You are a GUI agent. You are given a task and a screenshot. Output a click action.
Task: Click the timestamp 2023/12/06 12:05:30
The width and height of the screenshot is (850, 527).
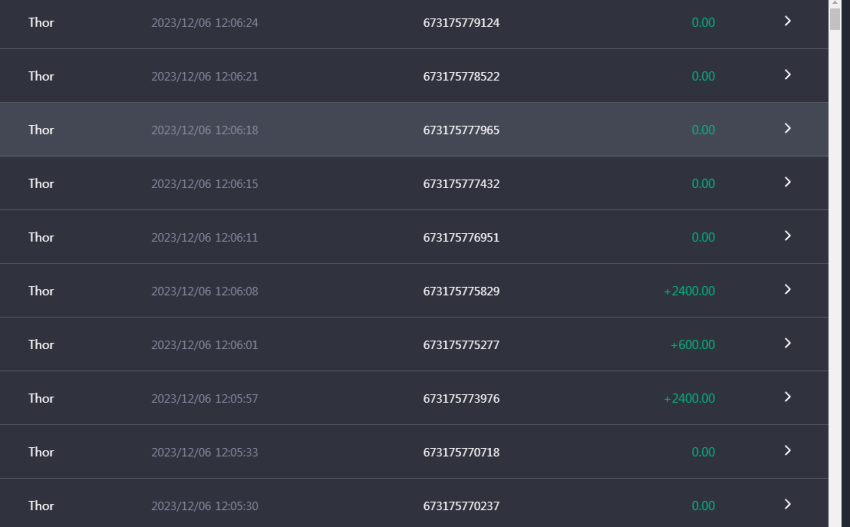click(x=204, y=506)
